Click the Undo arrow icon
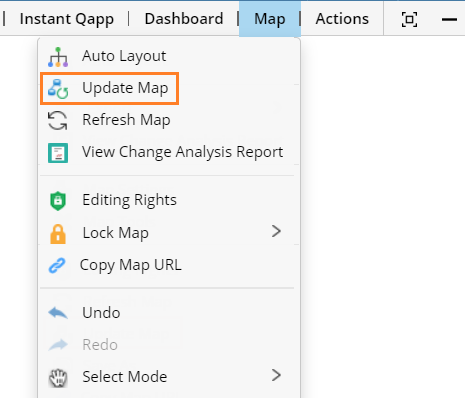The width and height of the screenshot is (465, 398). click(x=58, y=313)
